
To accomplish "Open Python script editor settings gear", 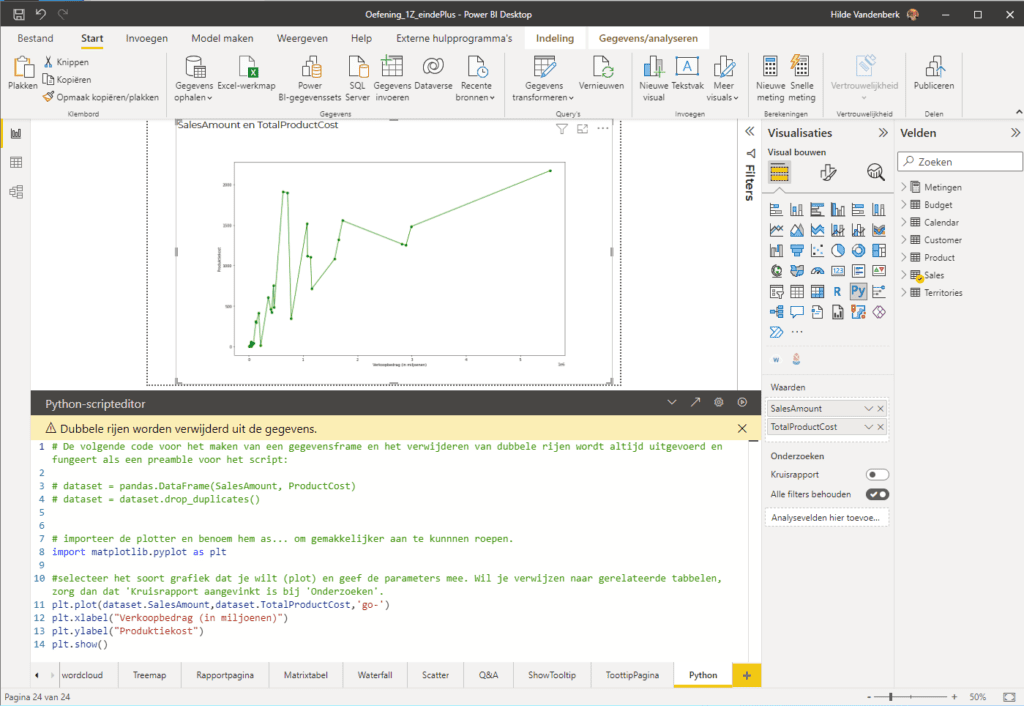I will (x=718, y=402).
